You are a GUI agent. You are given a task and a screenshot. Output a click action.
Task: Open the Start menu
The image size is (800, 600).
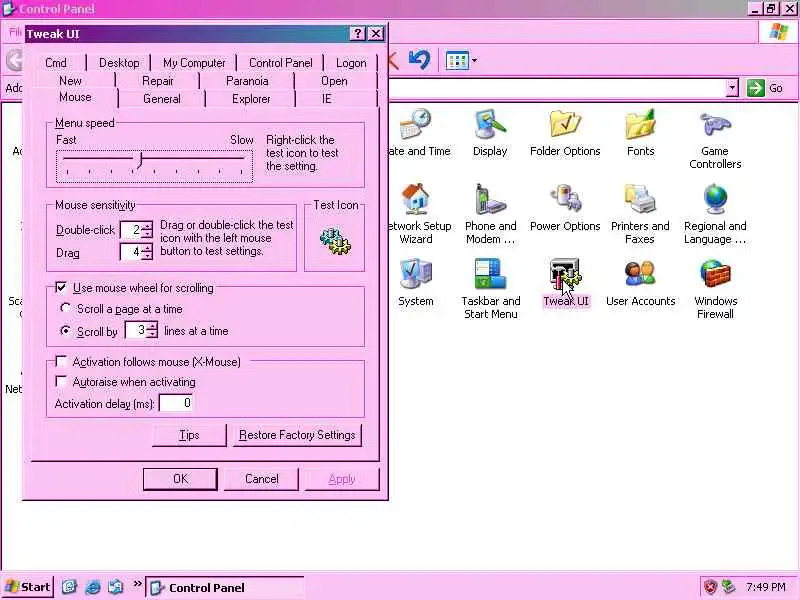[x=28, y=587]
